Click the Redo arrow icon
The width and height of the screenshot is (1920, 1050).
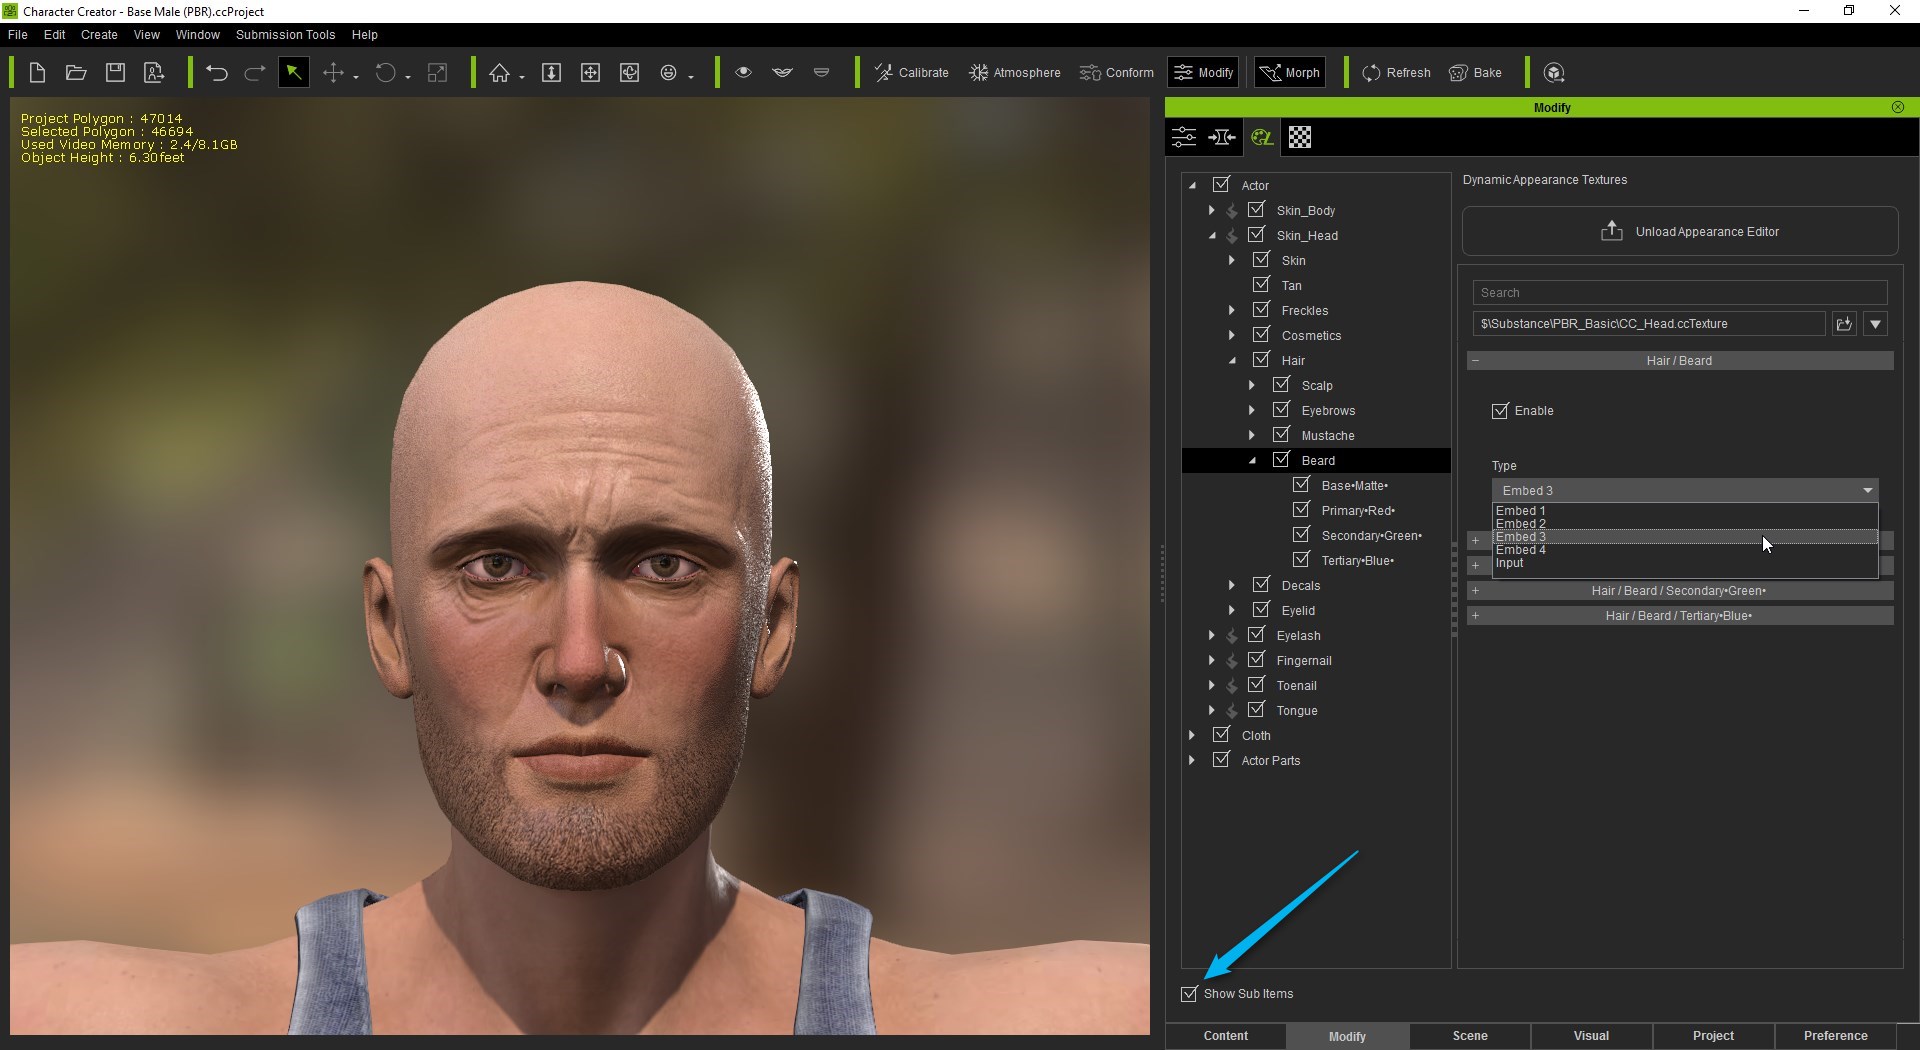255,72
